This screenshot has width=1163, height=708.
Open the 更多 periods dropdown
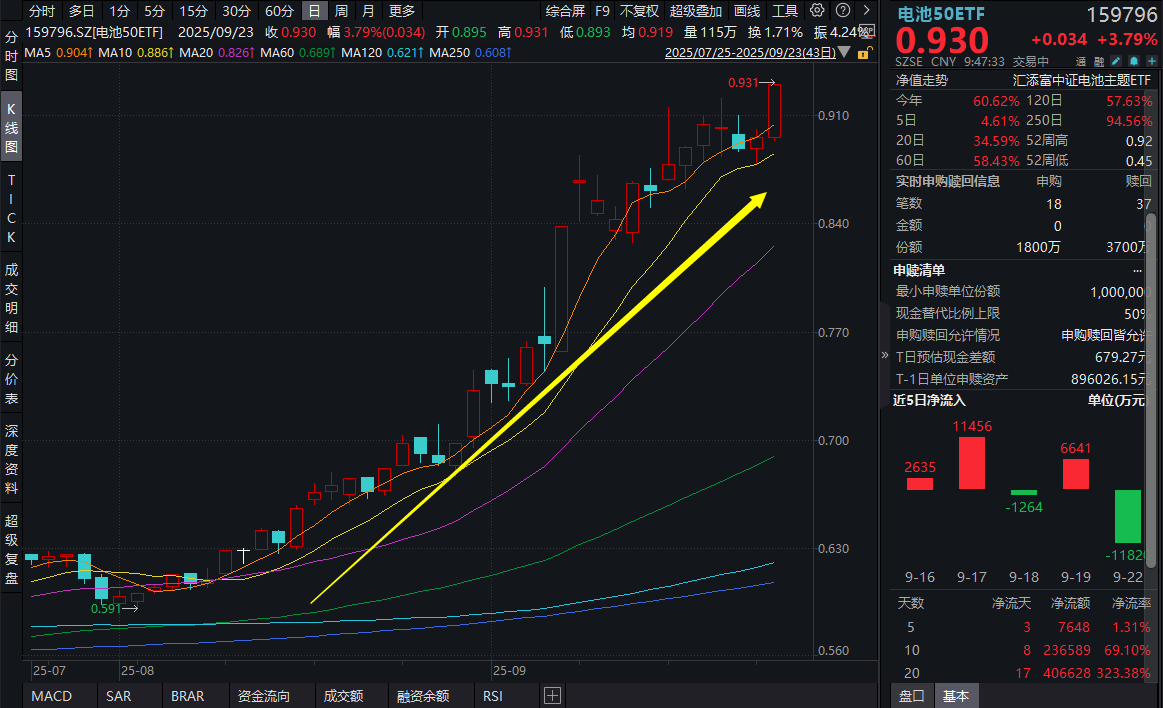pos(401,11)
